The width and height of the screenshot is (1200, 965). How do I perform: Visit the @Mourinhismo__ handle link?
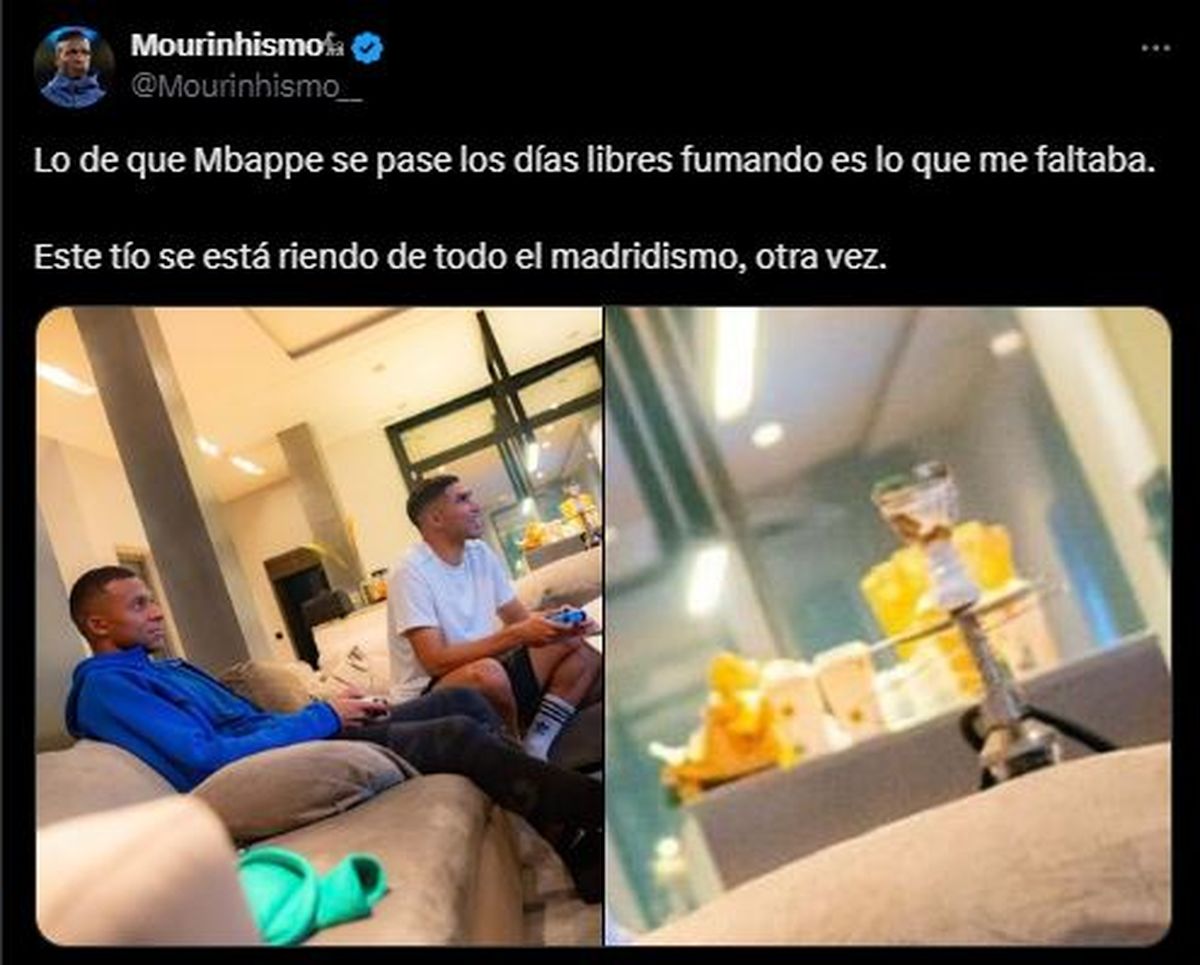246,86
